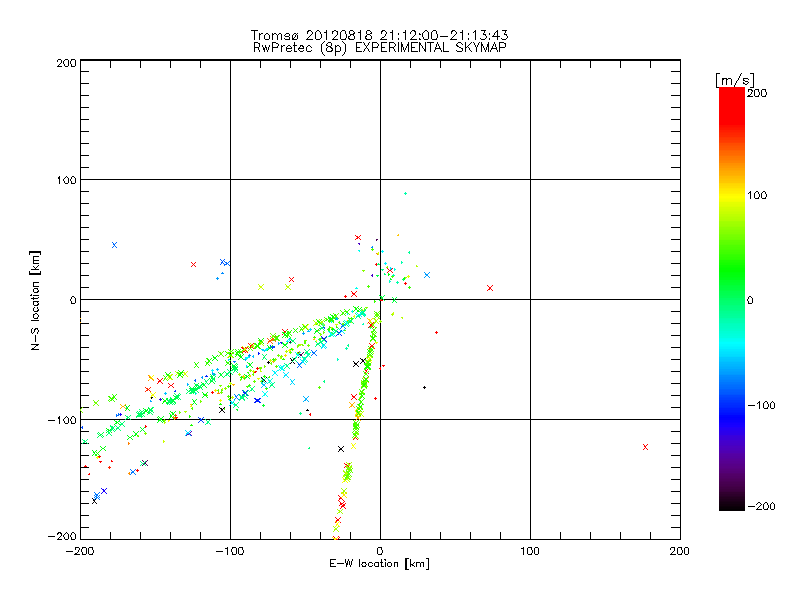Click the colorbar label '200' at the top

pyautogui.click(x=758, y=93)
